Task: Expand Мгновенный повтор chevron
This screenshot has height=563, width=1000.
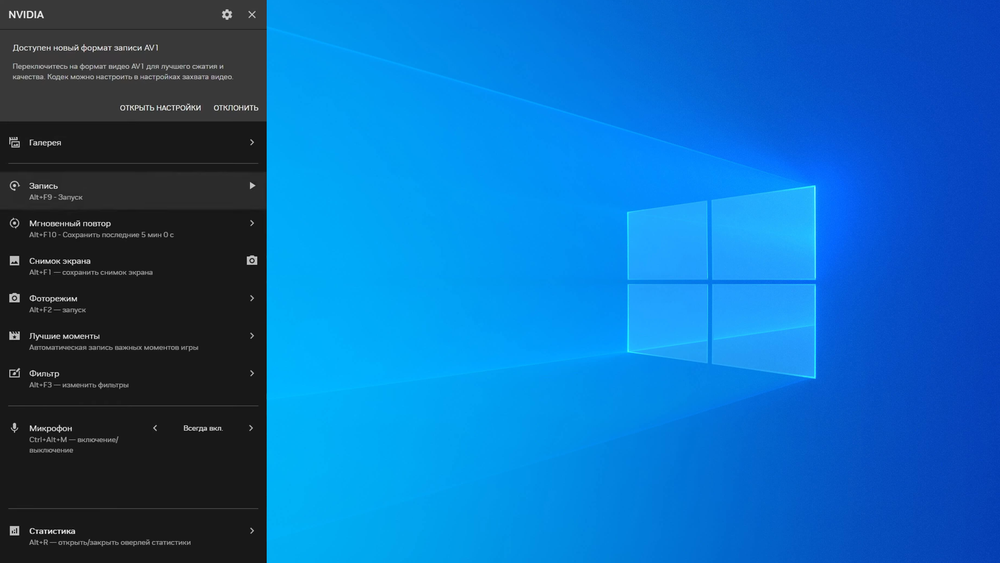Action: pos(252,223)
